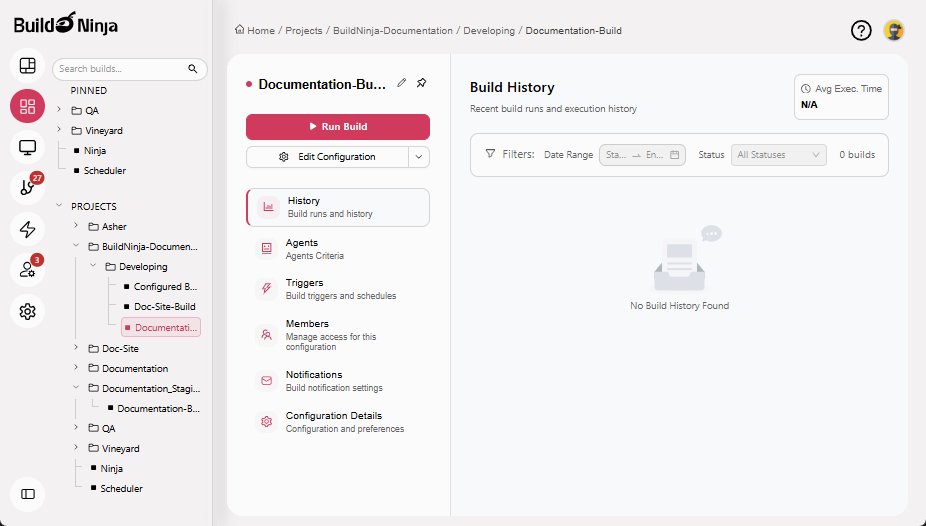The image size is (926, 526).
Task: Open the Triggers section
Action: [338, 289]
